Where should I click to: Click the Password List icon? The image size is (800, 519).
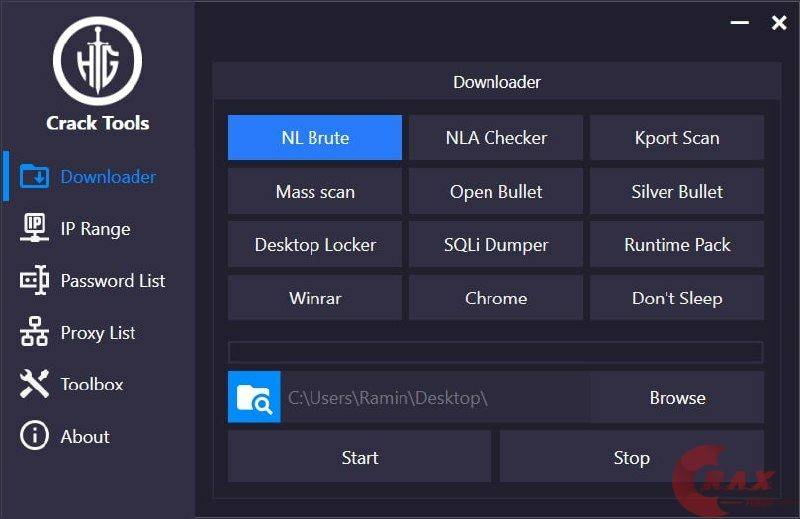tap(34, 280)
